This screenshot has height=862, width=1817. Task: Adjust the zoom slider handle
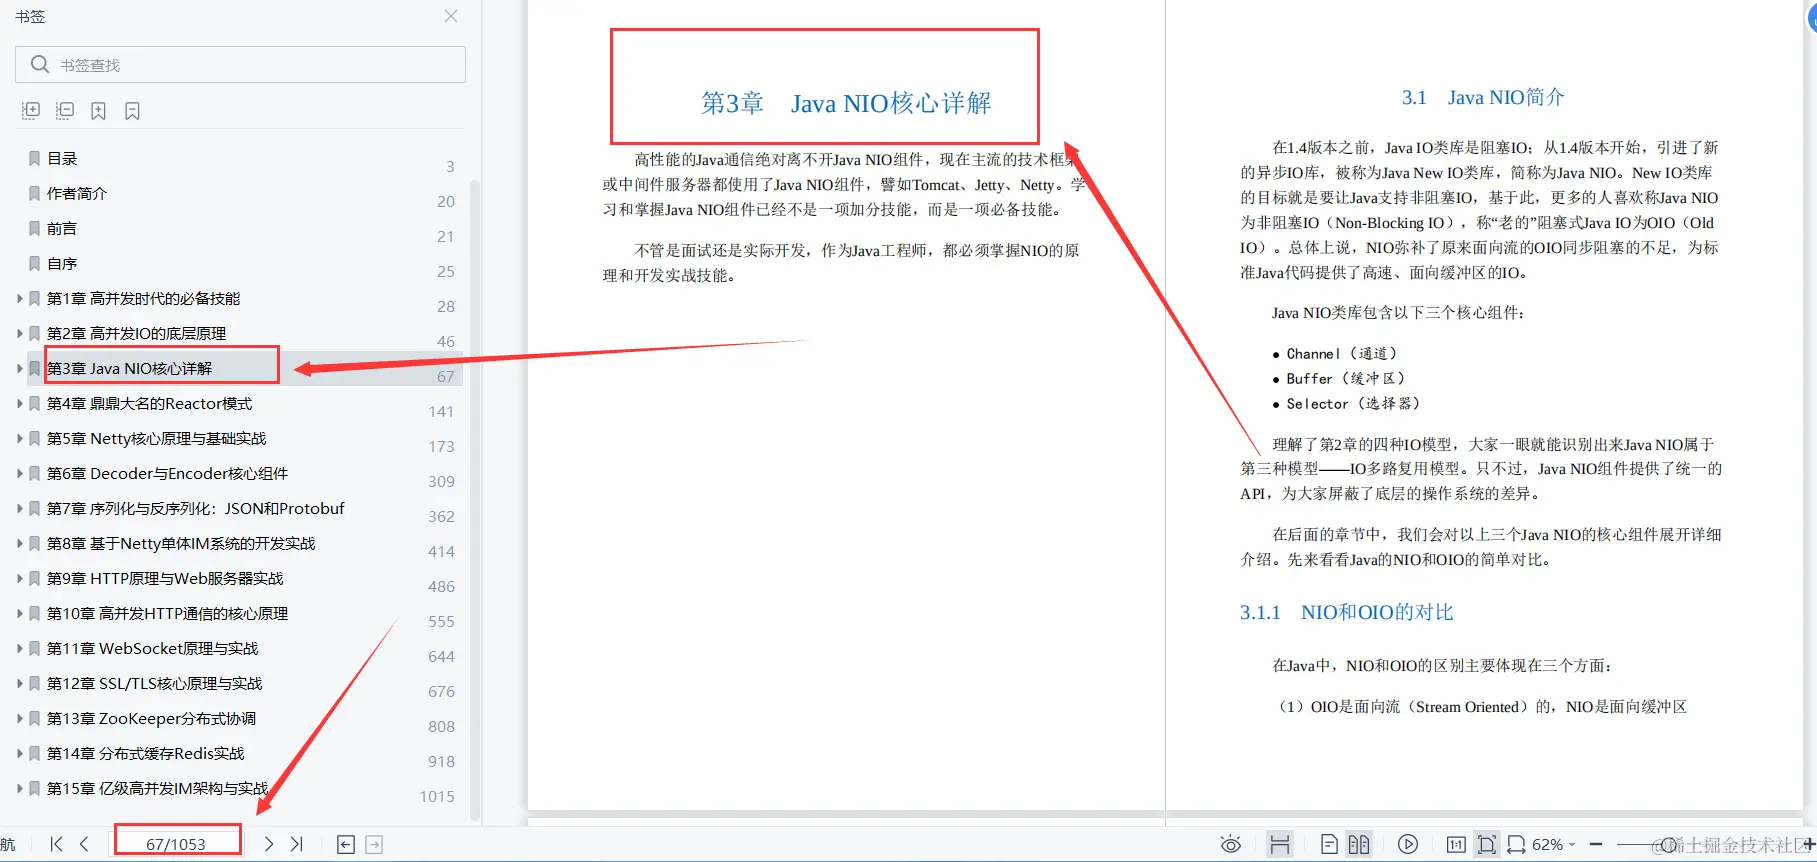click(x=1668, y=845)
